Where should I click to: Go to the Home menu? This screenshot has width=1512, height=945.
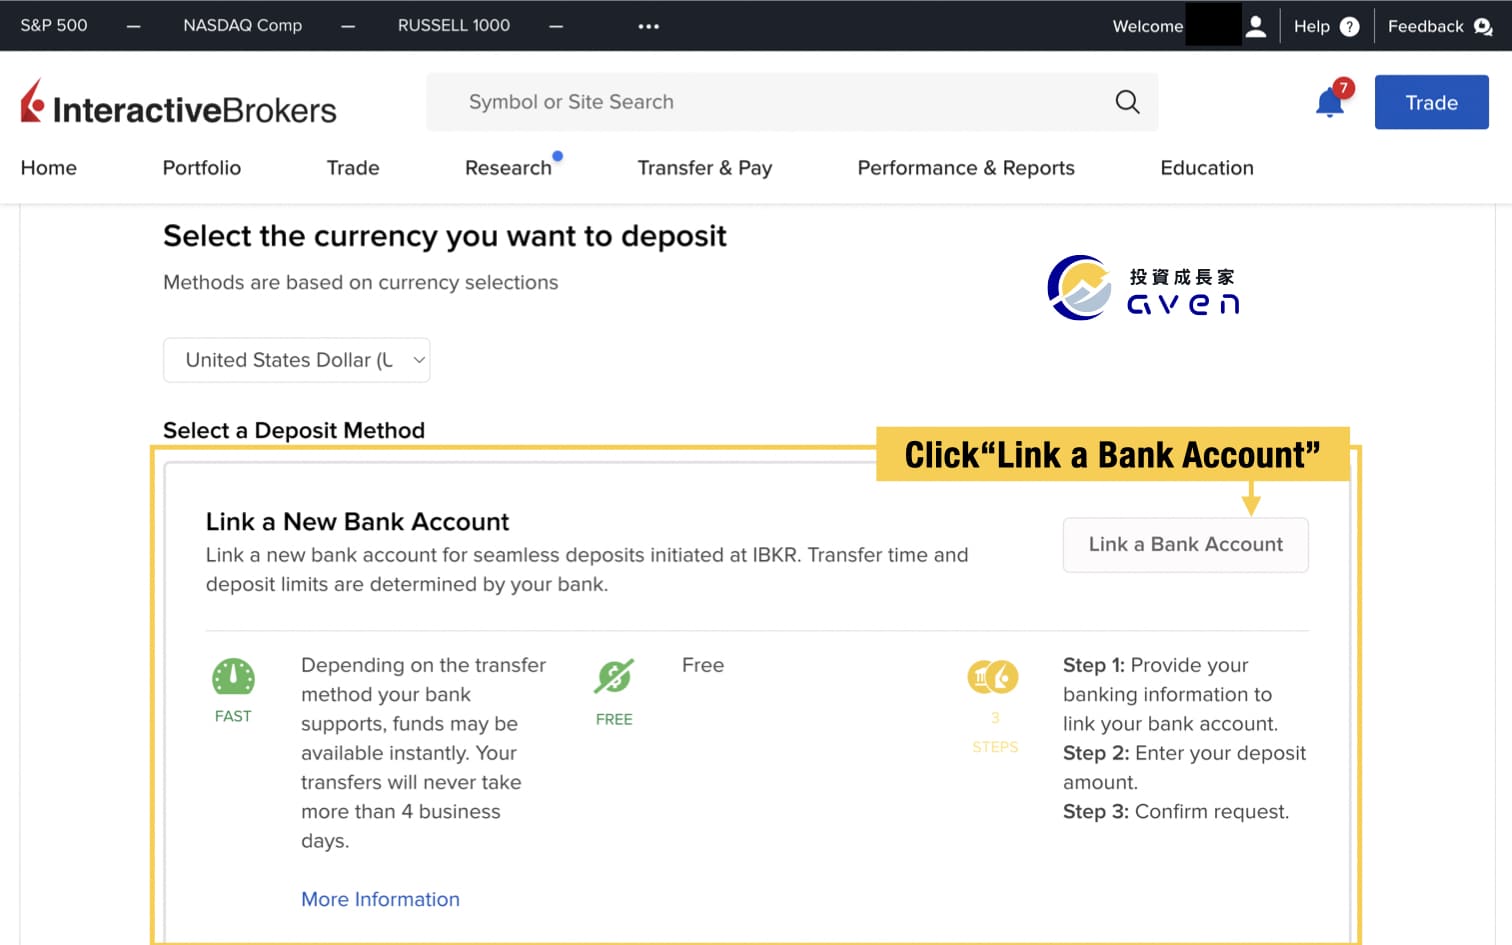point(49,168)
